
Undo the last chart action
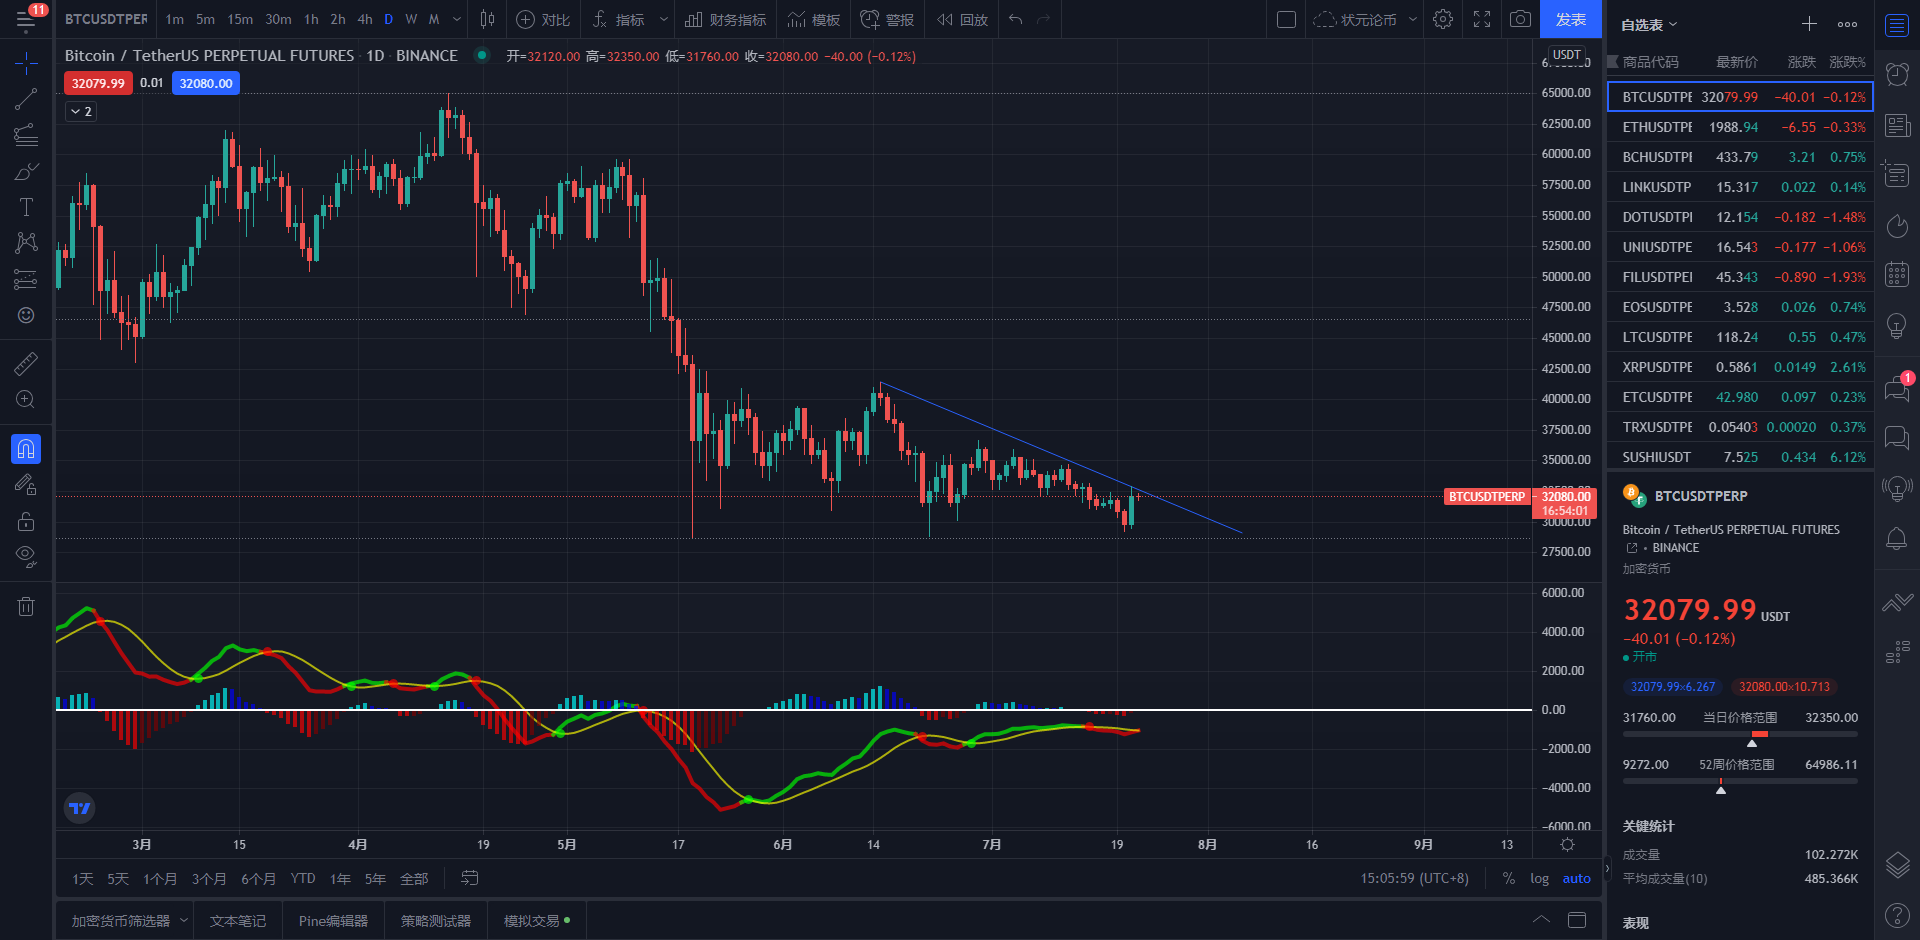coord(1015,19)
